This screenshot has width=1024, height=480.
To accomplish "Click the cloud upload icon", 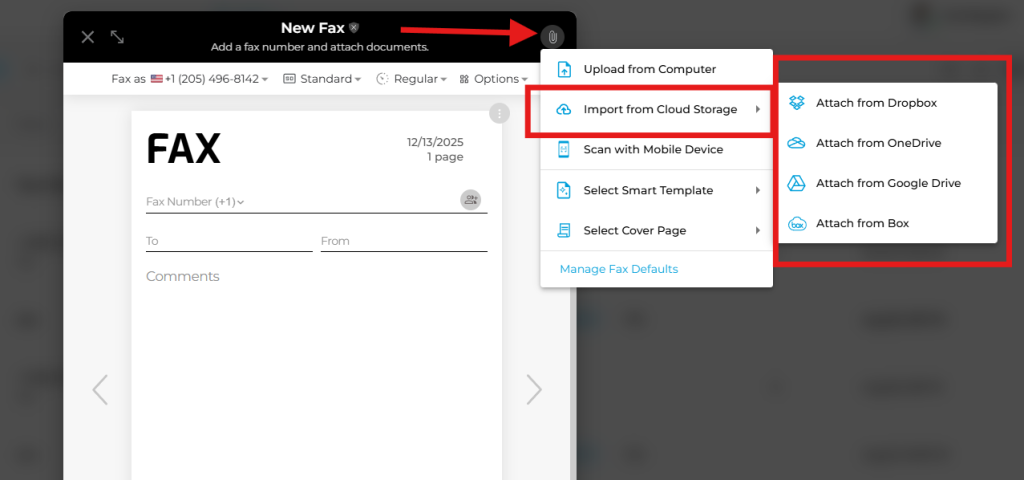I will point(564,110).
